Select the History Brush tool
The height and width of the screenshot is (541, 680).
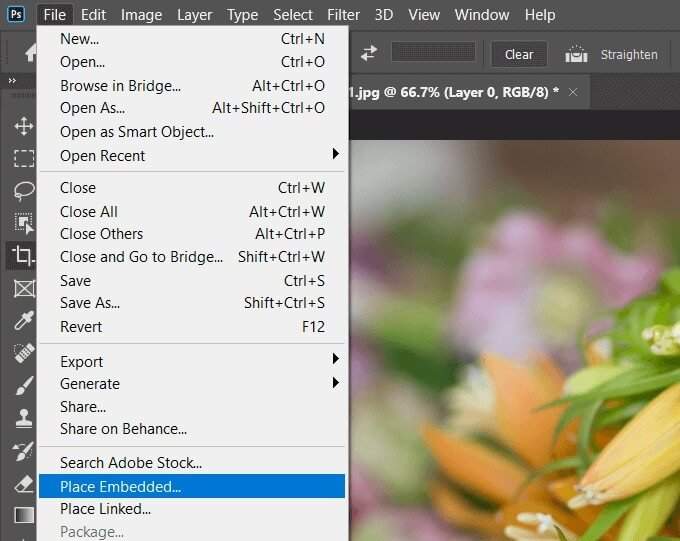[x=24, y=451]
